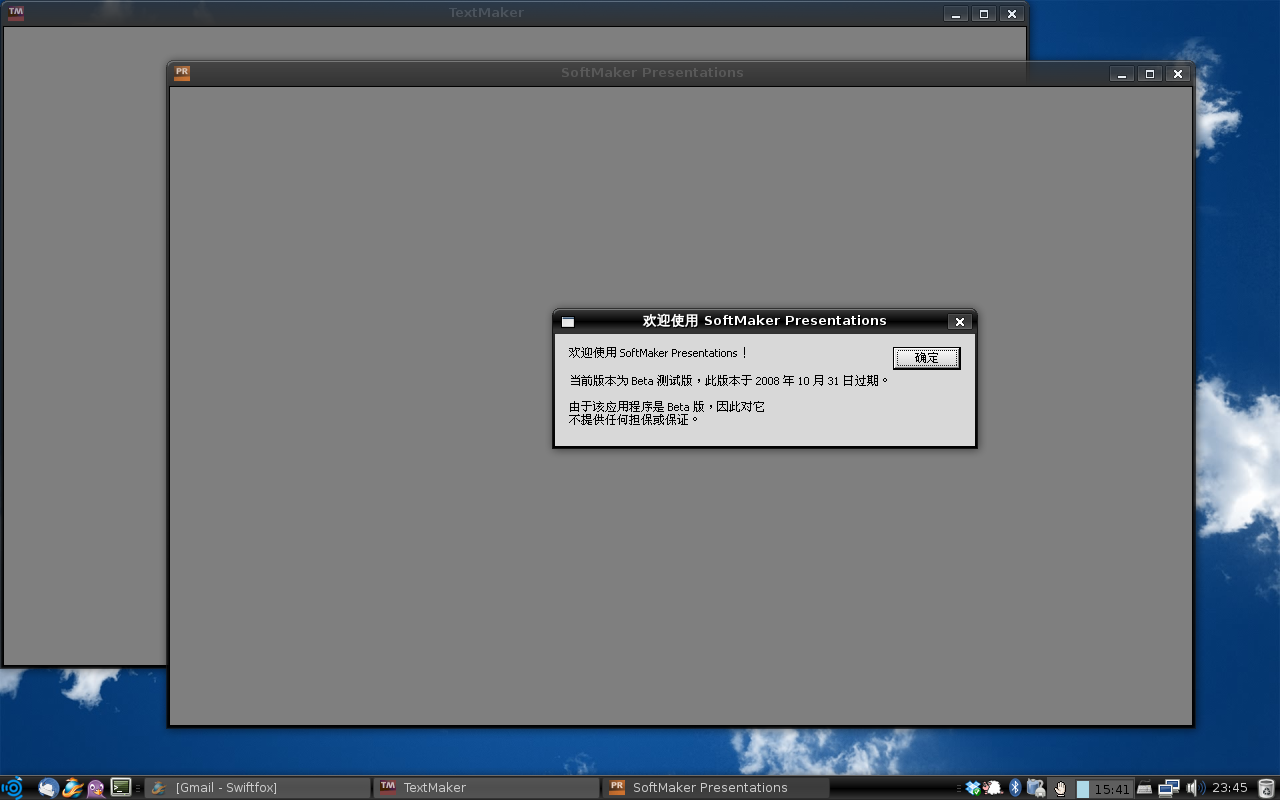The height and width of the screenshot is (800, 1280).
Task: Click the TM icon in TextMaker title bar
Action: click(16, 14)
